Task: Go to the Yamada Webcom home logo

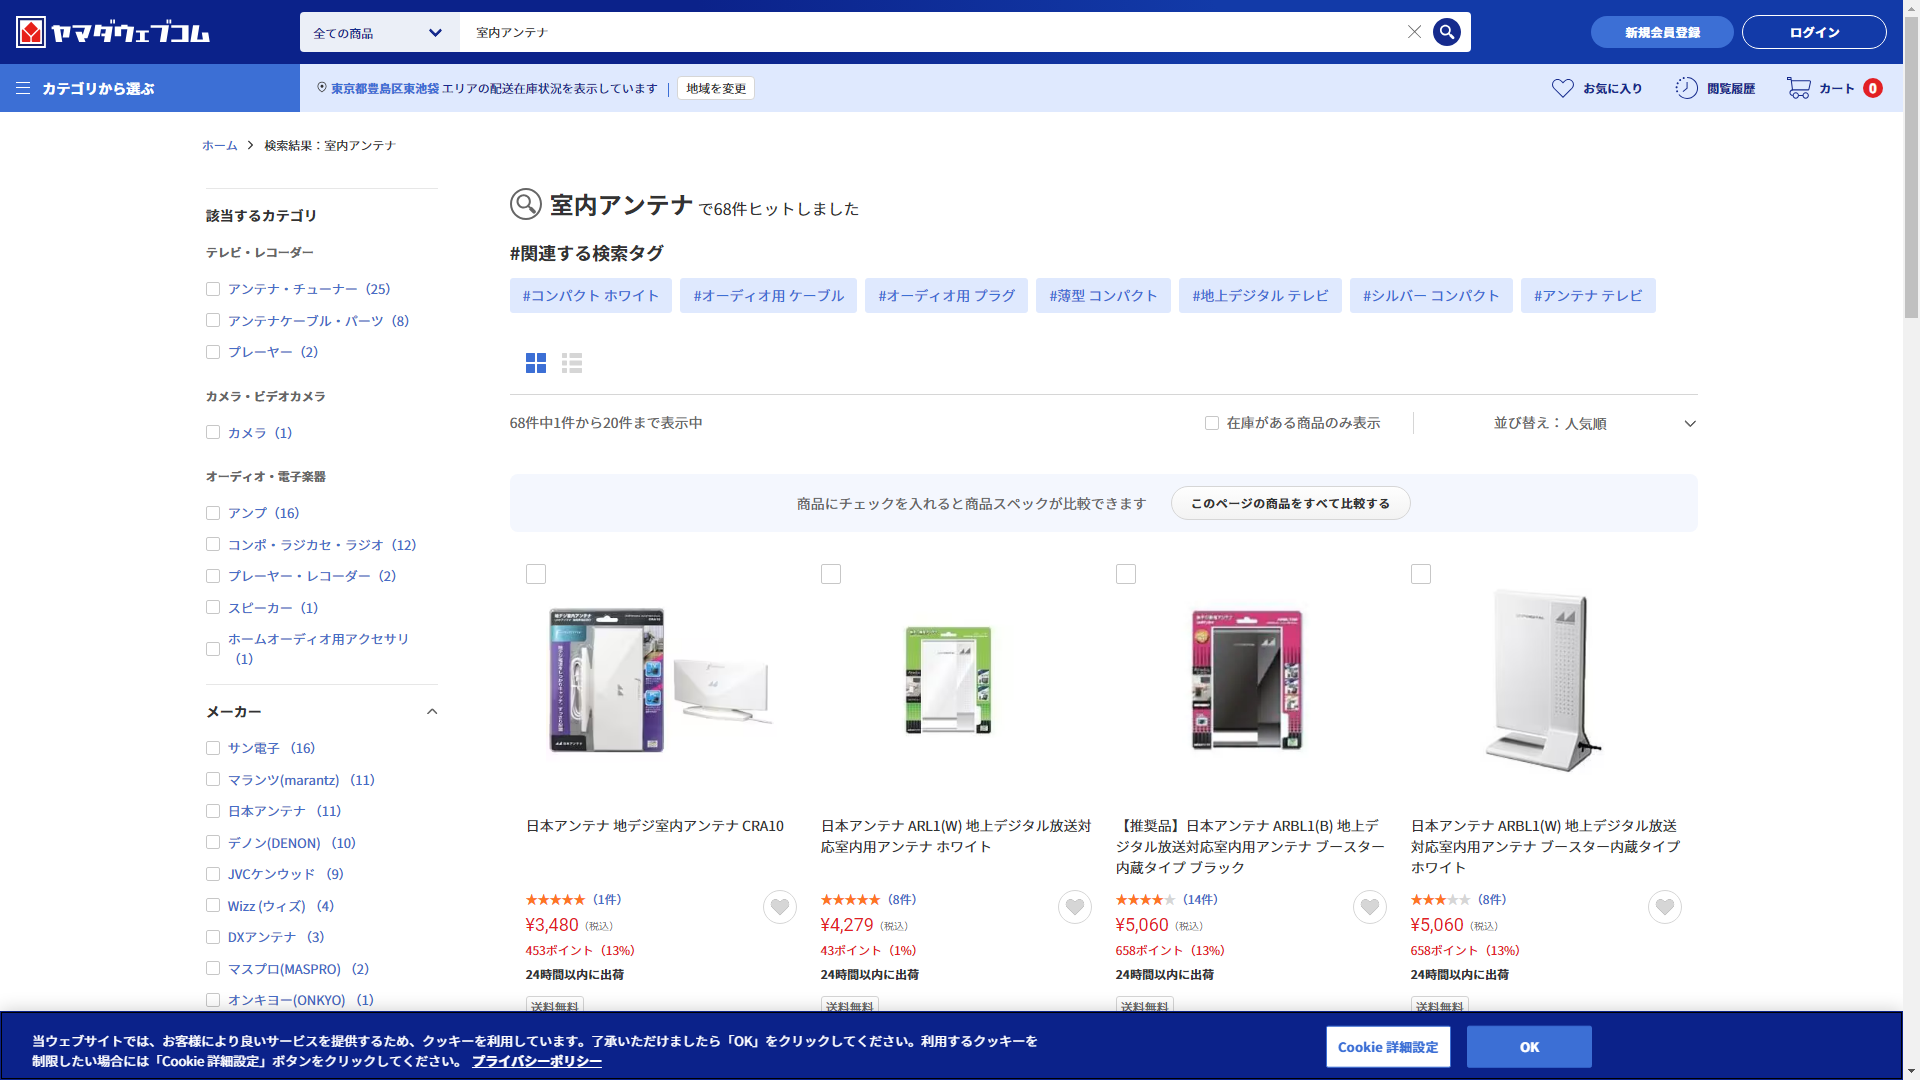Action: [x=112, y=32]
